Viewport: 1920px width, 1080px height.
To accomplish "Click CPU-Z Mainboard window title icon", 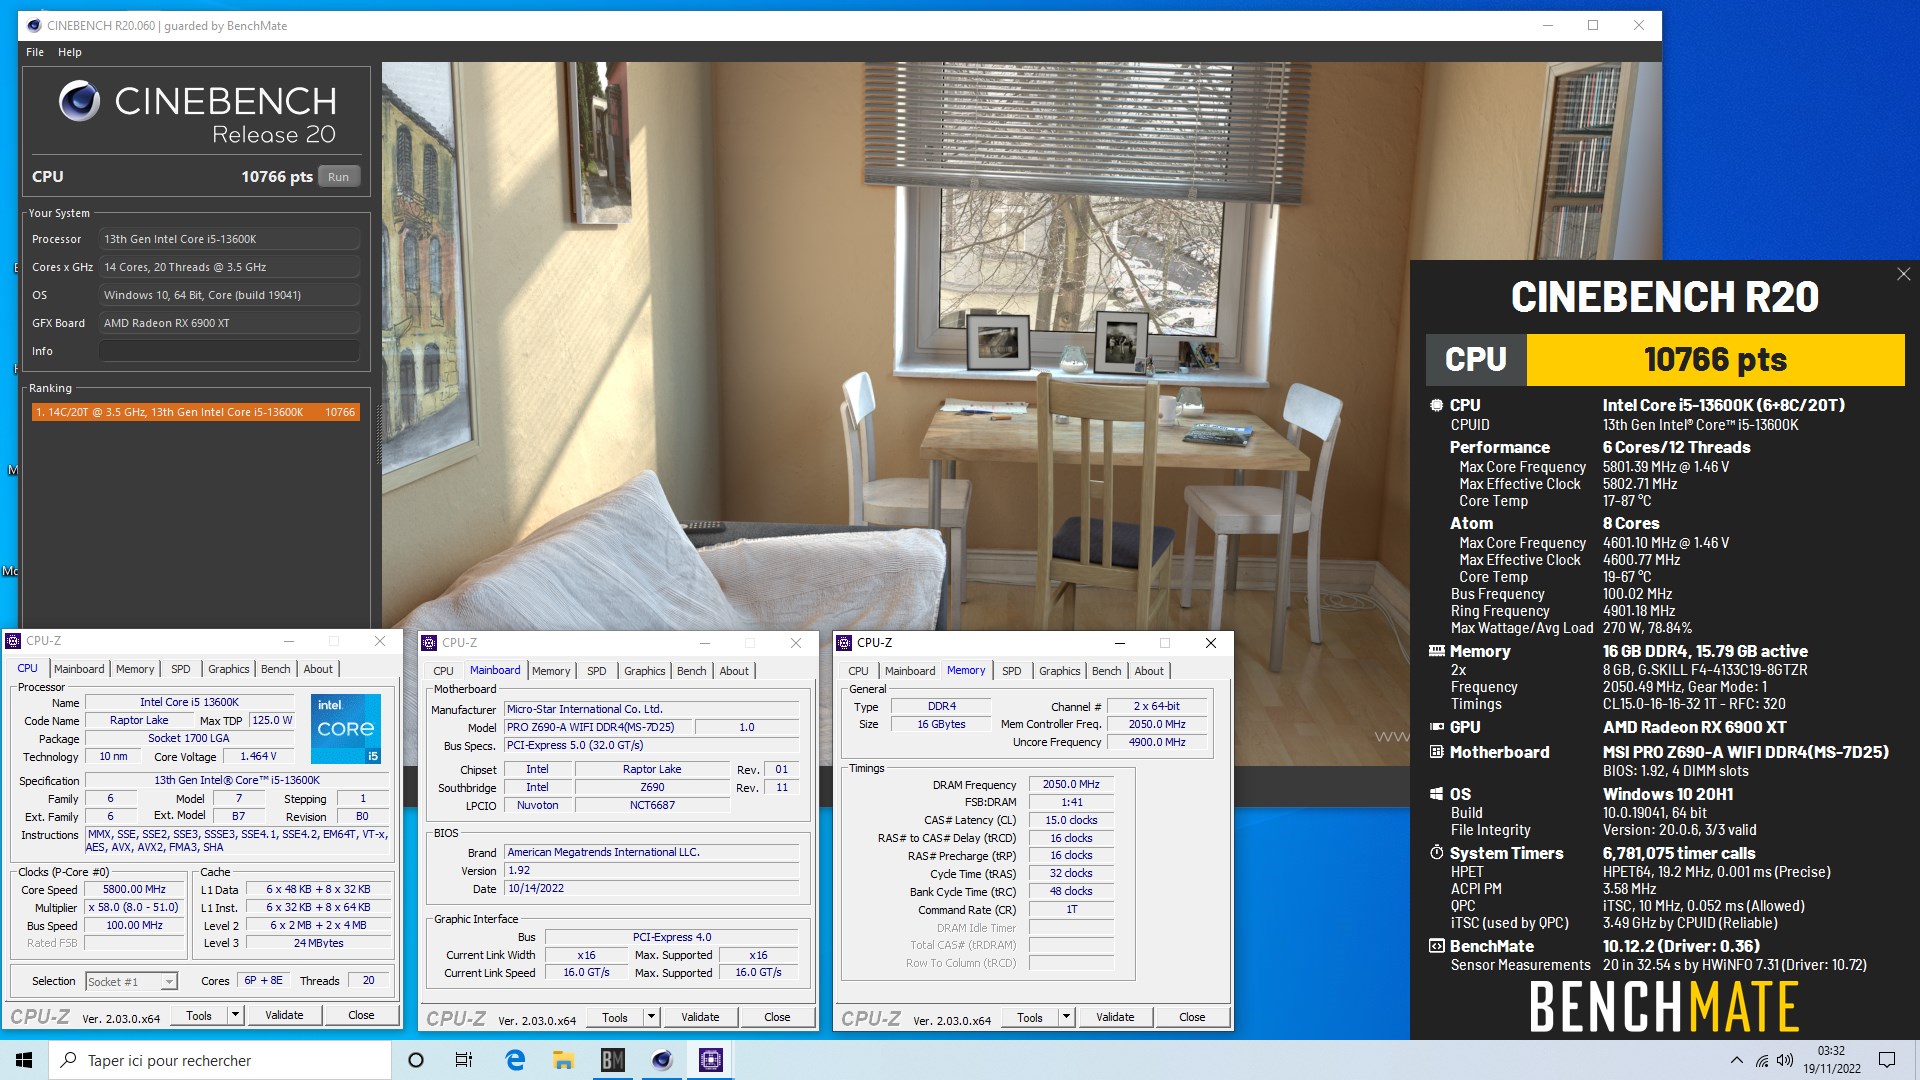I will [429, 643].
